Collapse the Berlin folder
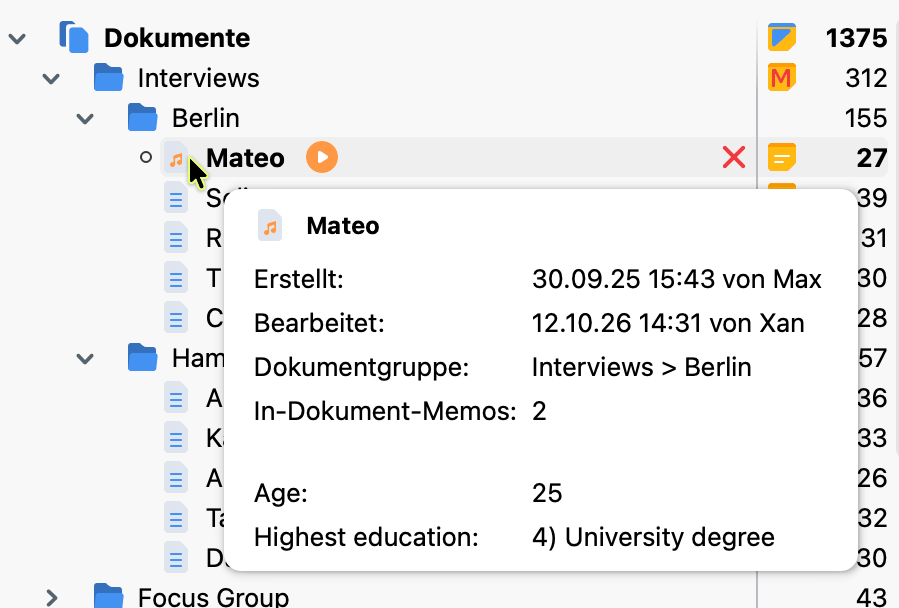Screen dimensions: 899x608 coord(85,119)
